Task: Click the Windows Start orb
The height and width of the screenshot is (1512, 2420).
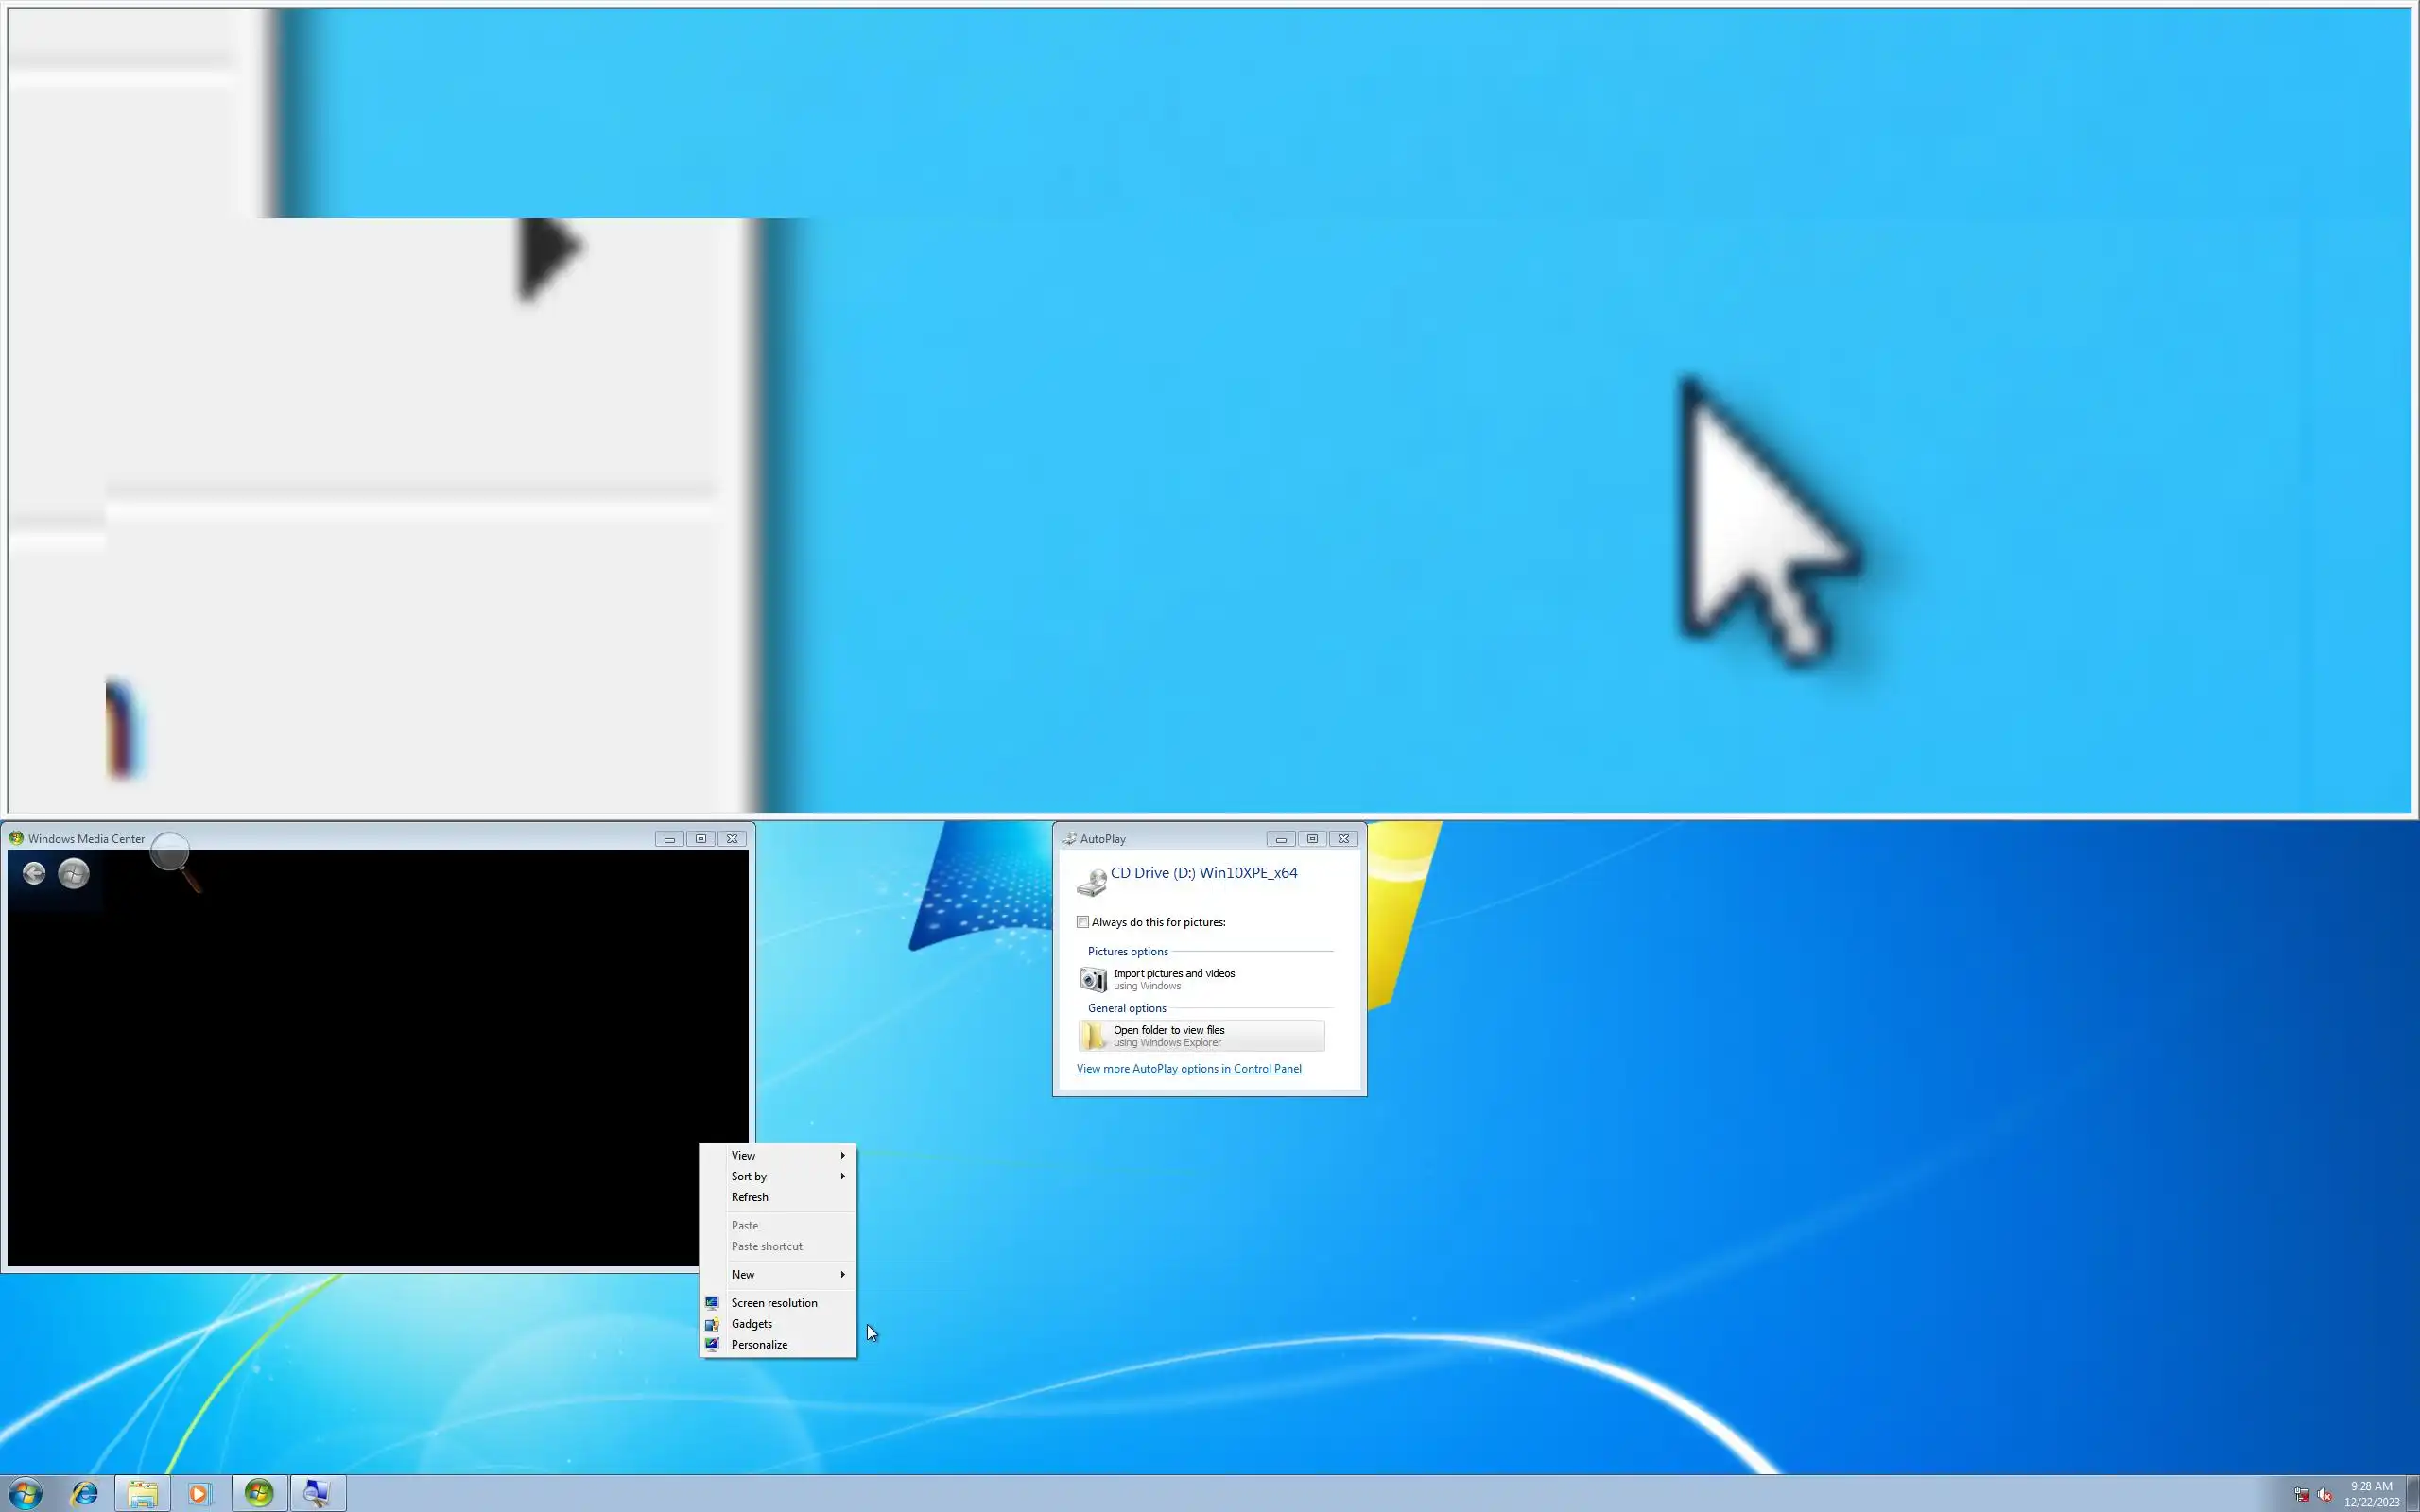Action: coord(26,1493)
